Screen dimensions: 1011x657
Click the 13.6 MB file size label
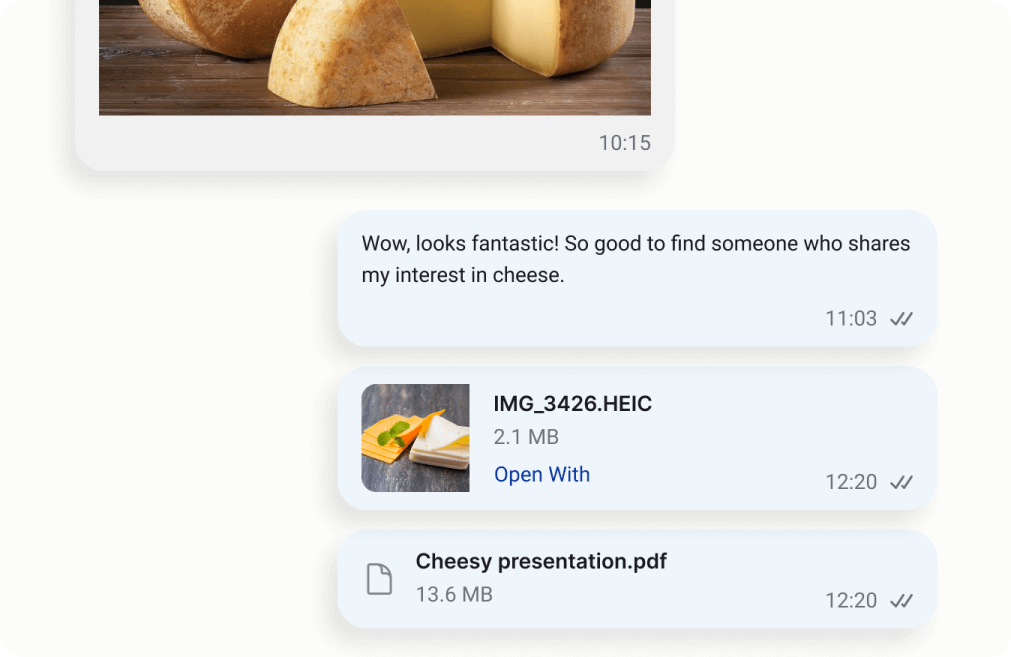(x=454, y=595)
